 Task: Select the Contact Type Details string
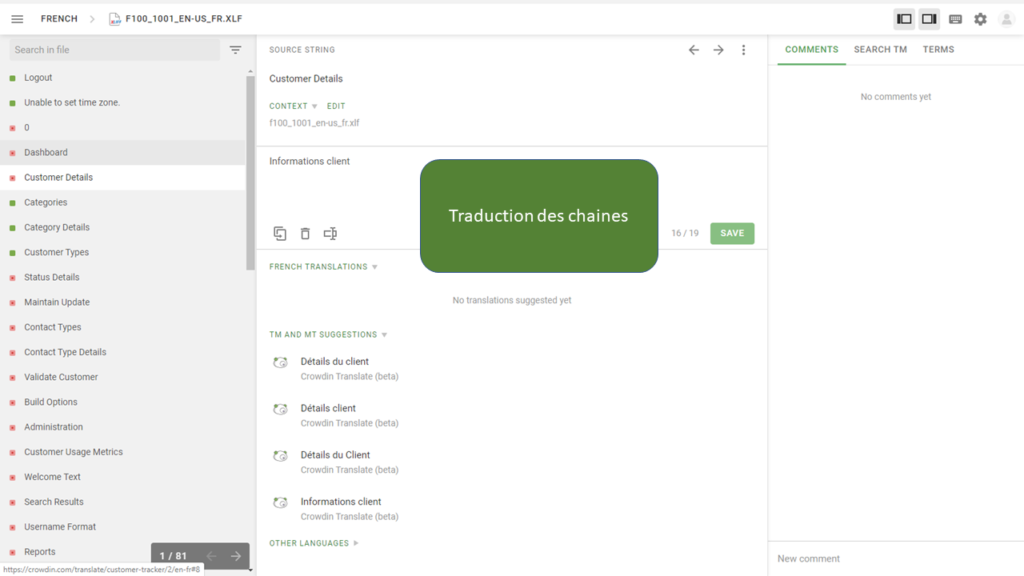coord(123,352)
